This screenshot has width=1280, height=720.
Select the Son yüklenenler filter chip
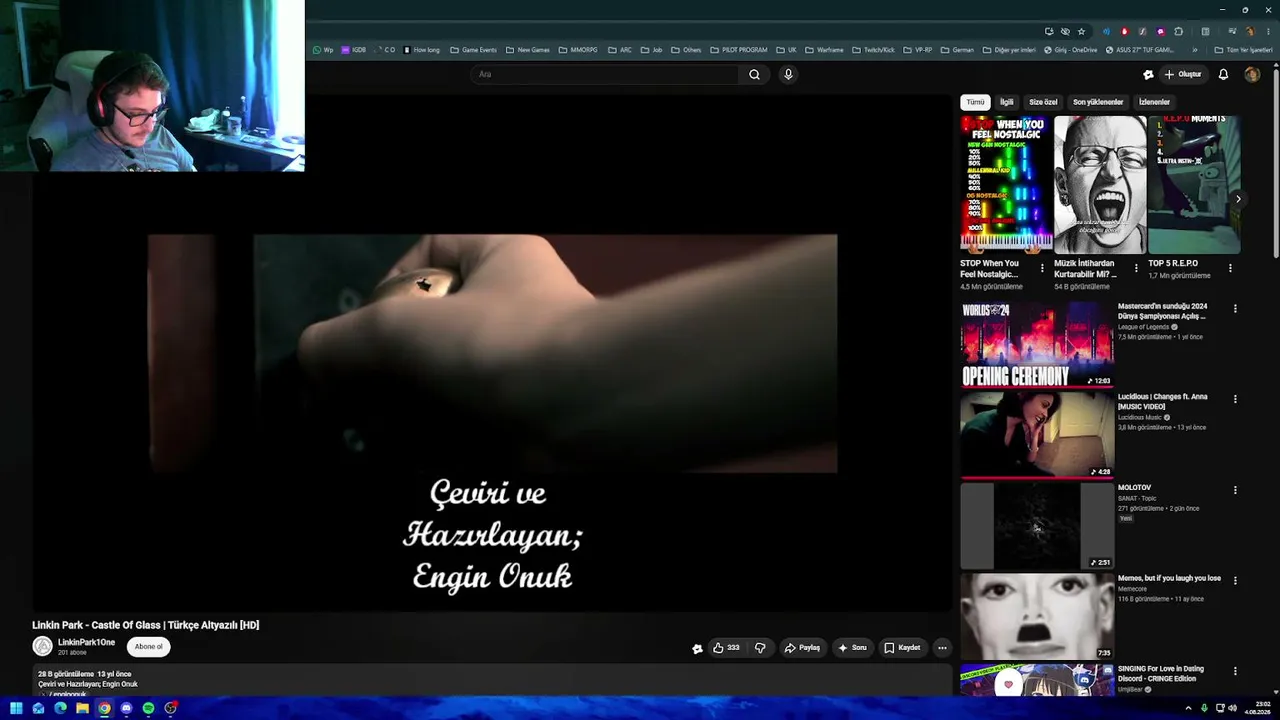(1098, 102)
